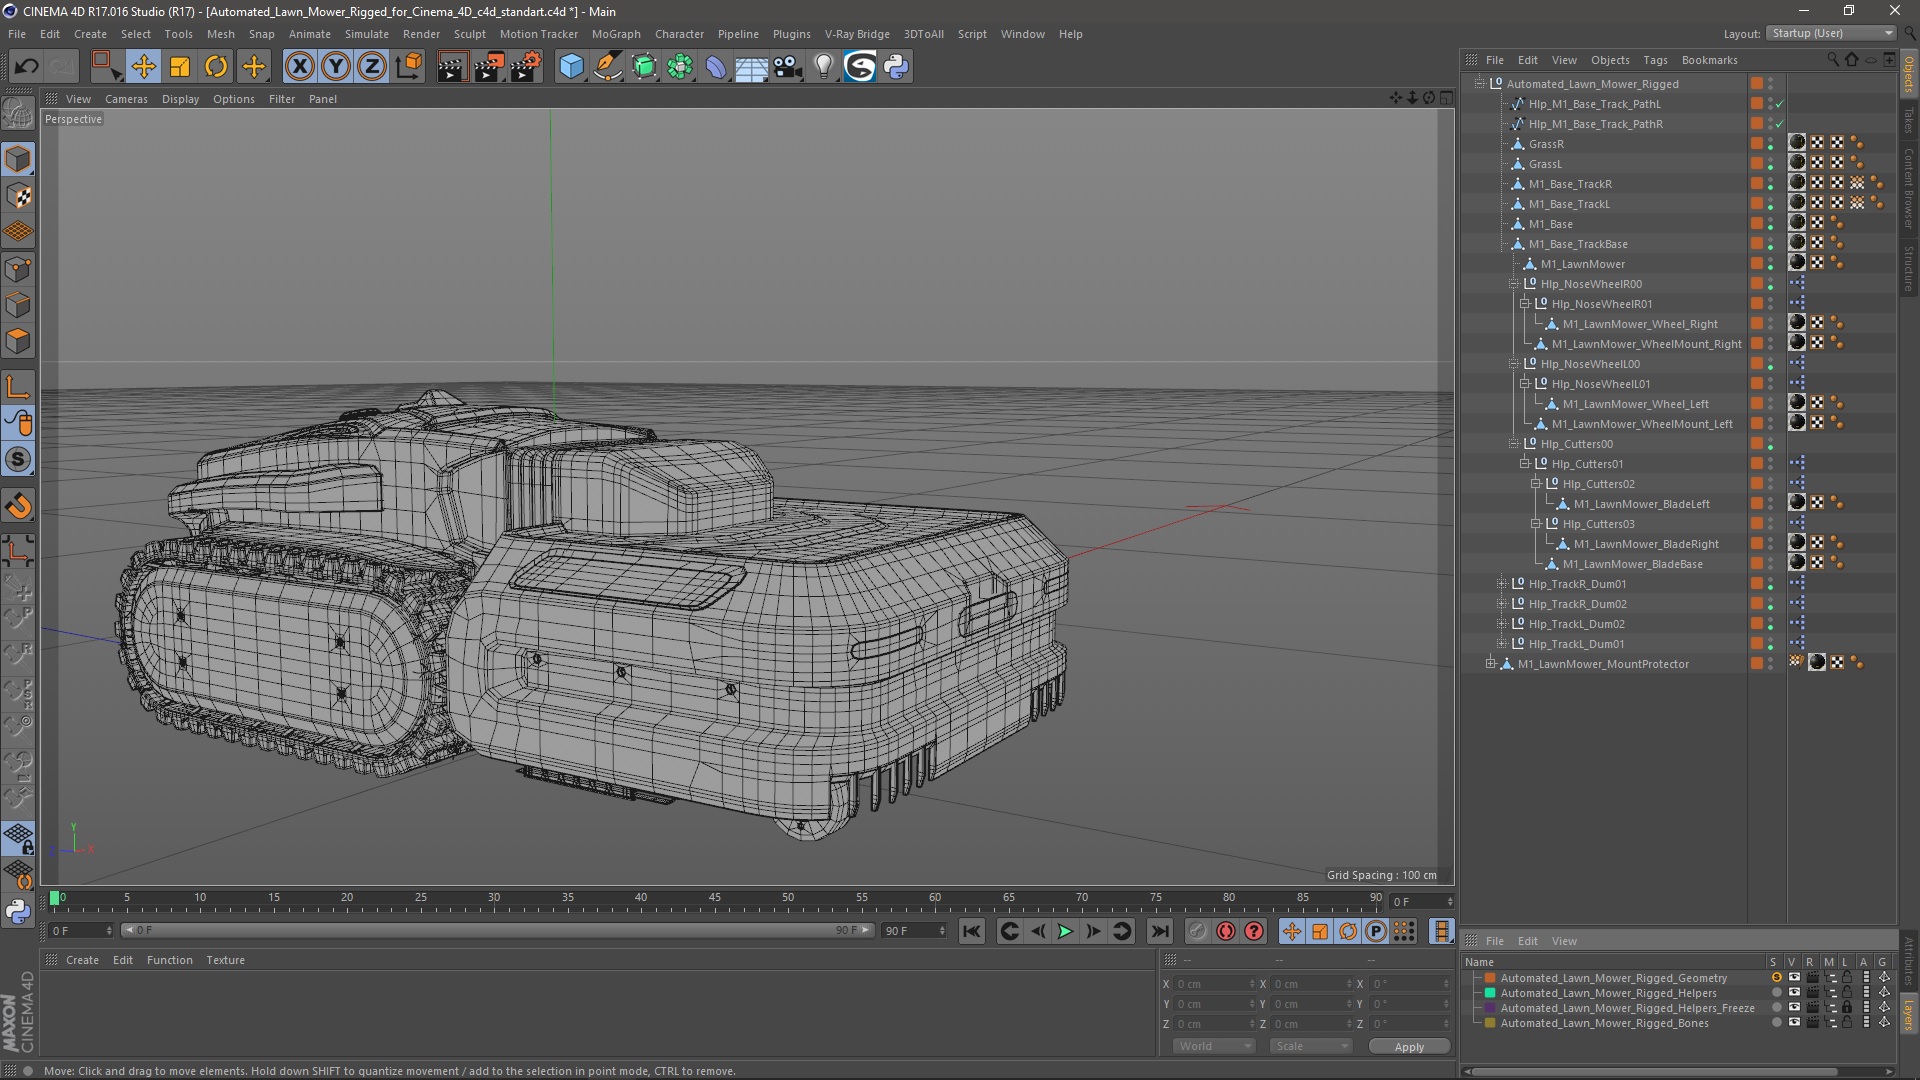
Task: Open the Character menu
Action: click(x=679, y=34)
